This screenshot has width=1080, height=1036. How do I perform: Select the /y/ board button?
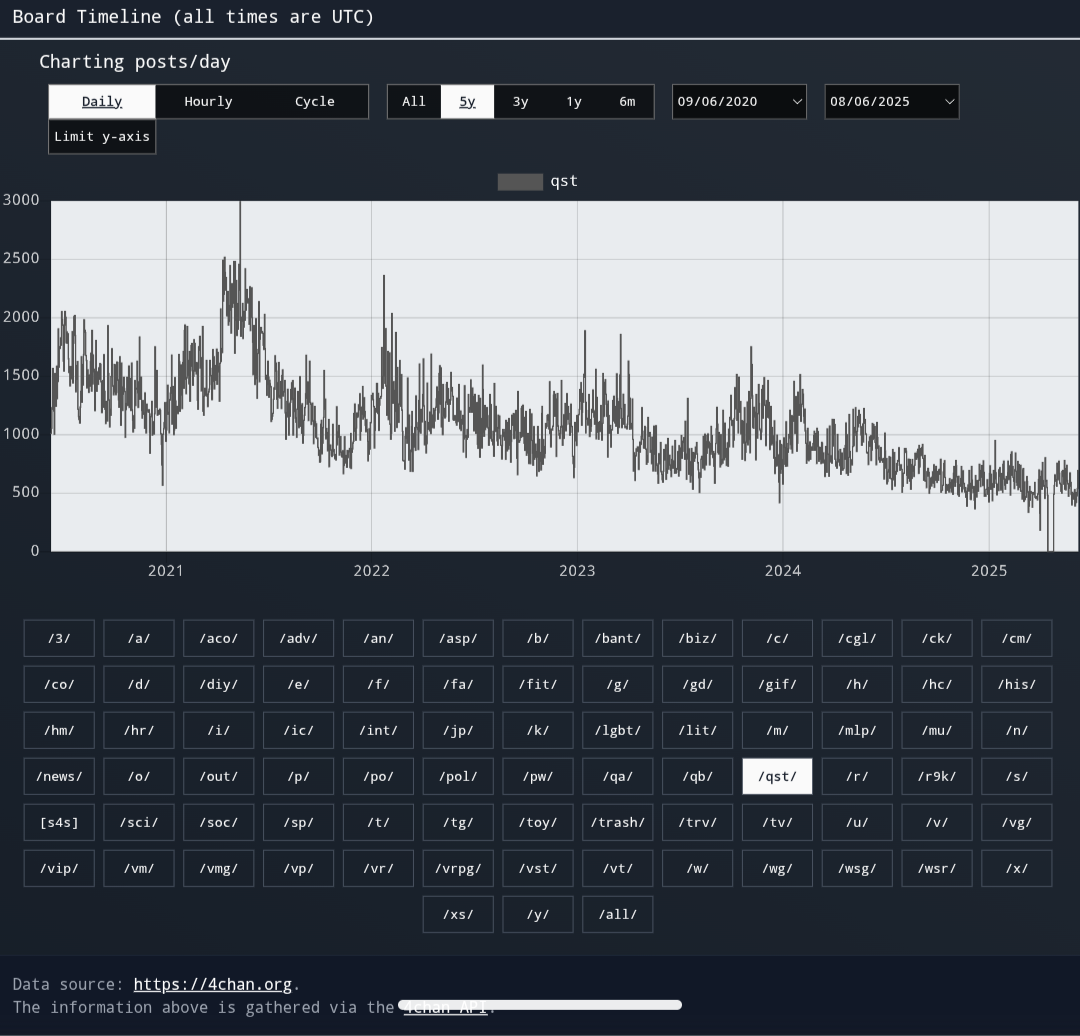point(538,915)
